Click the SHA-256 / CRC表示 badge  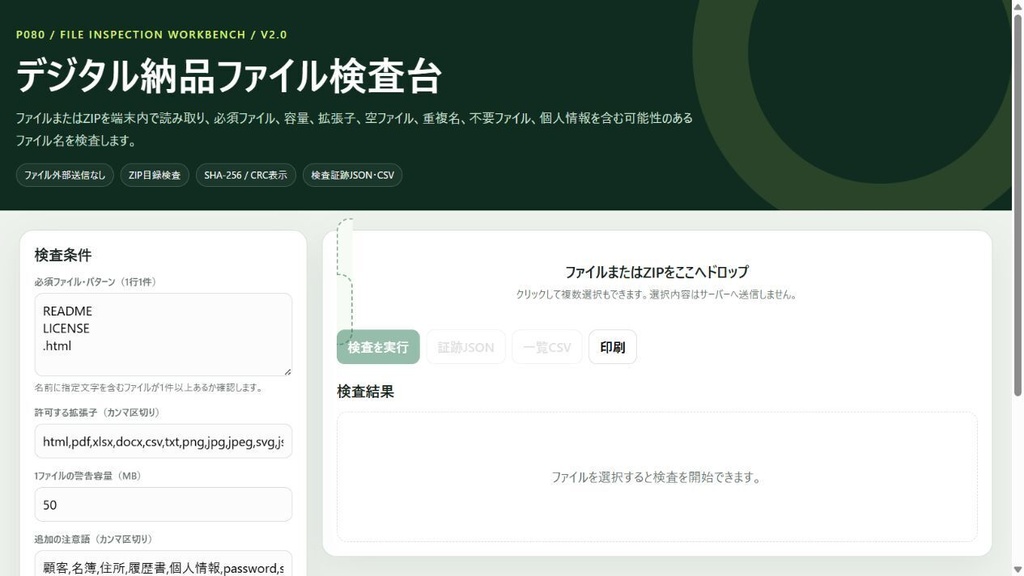(246, 175)
